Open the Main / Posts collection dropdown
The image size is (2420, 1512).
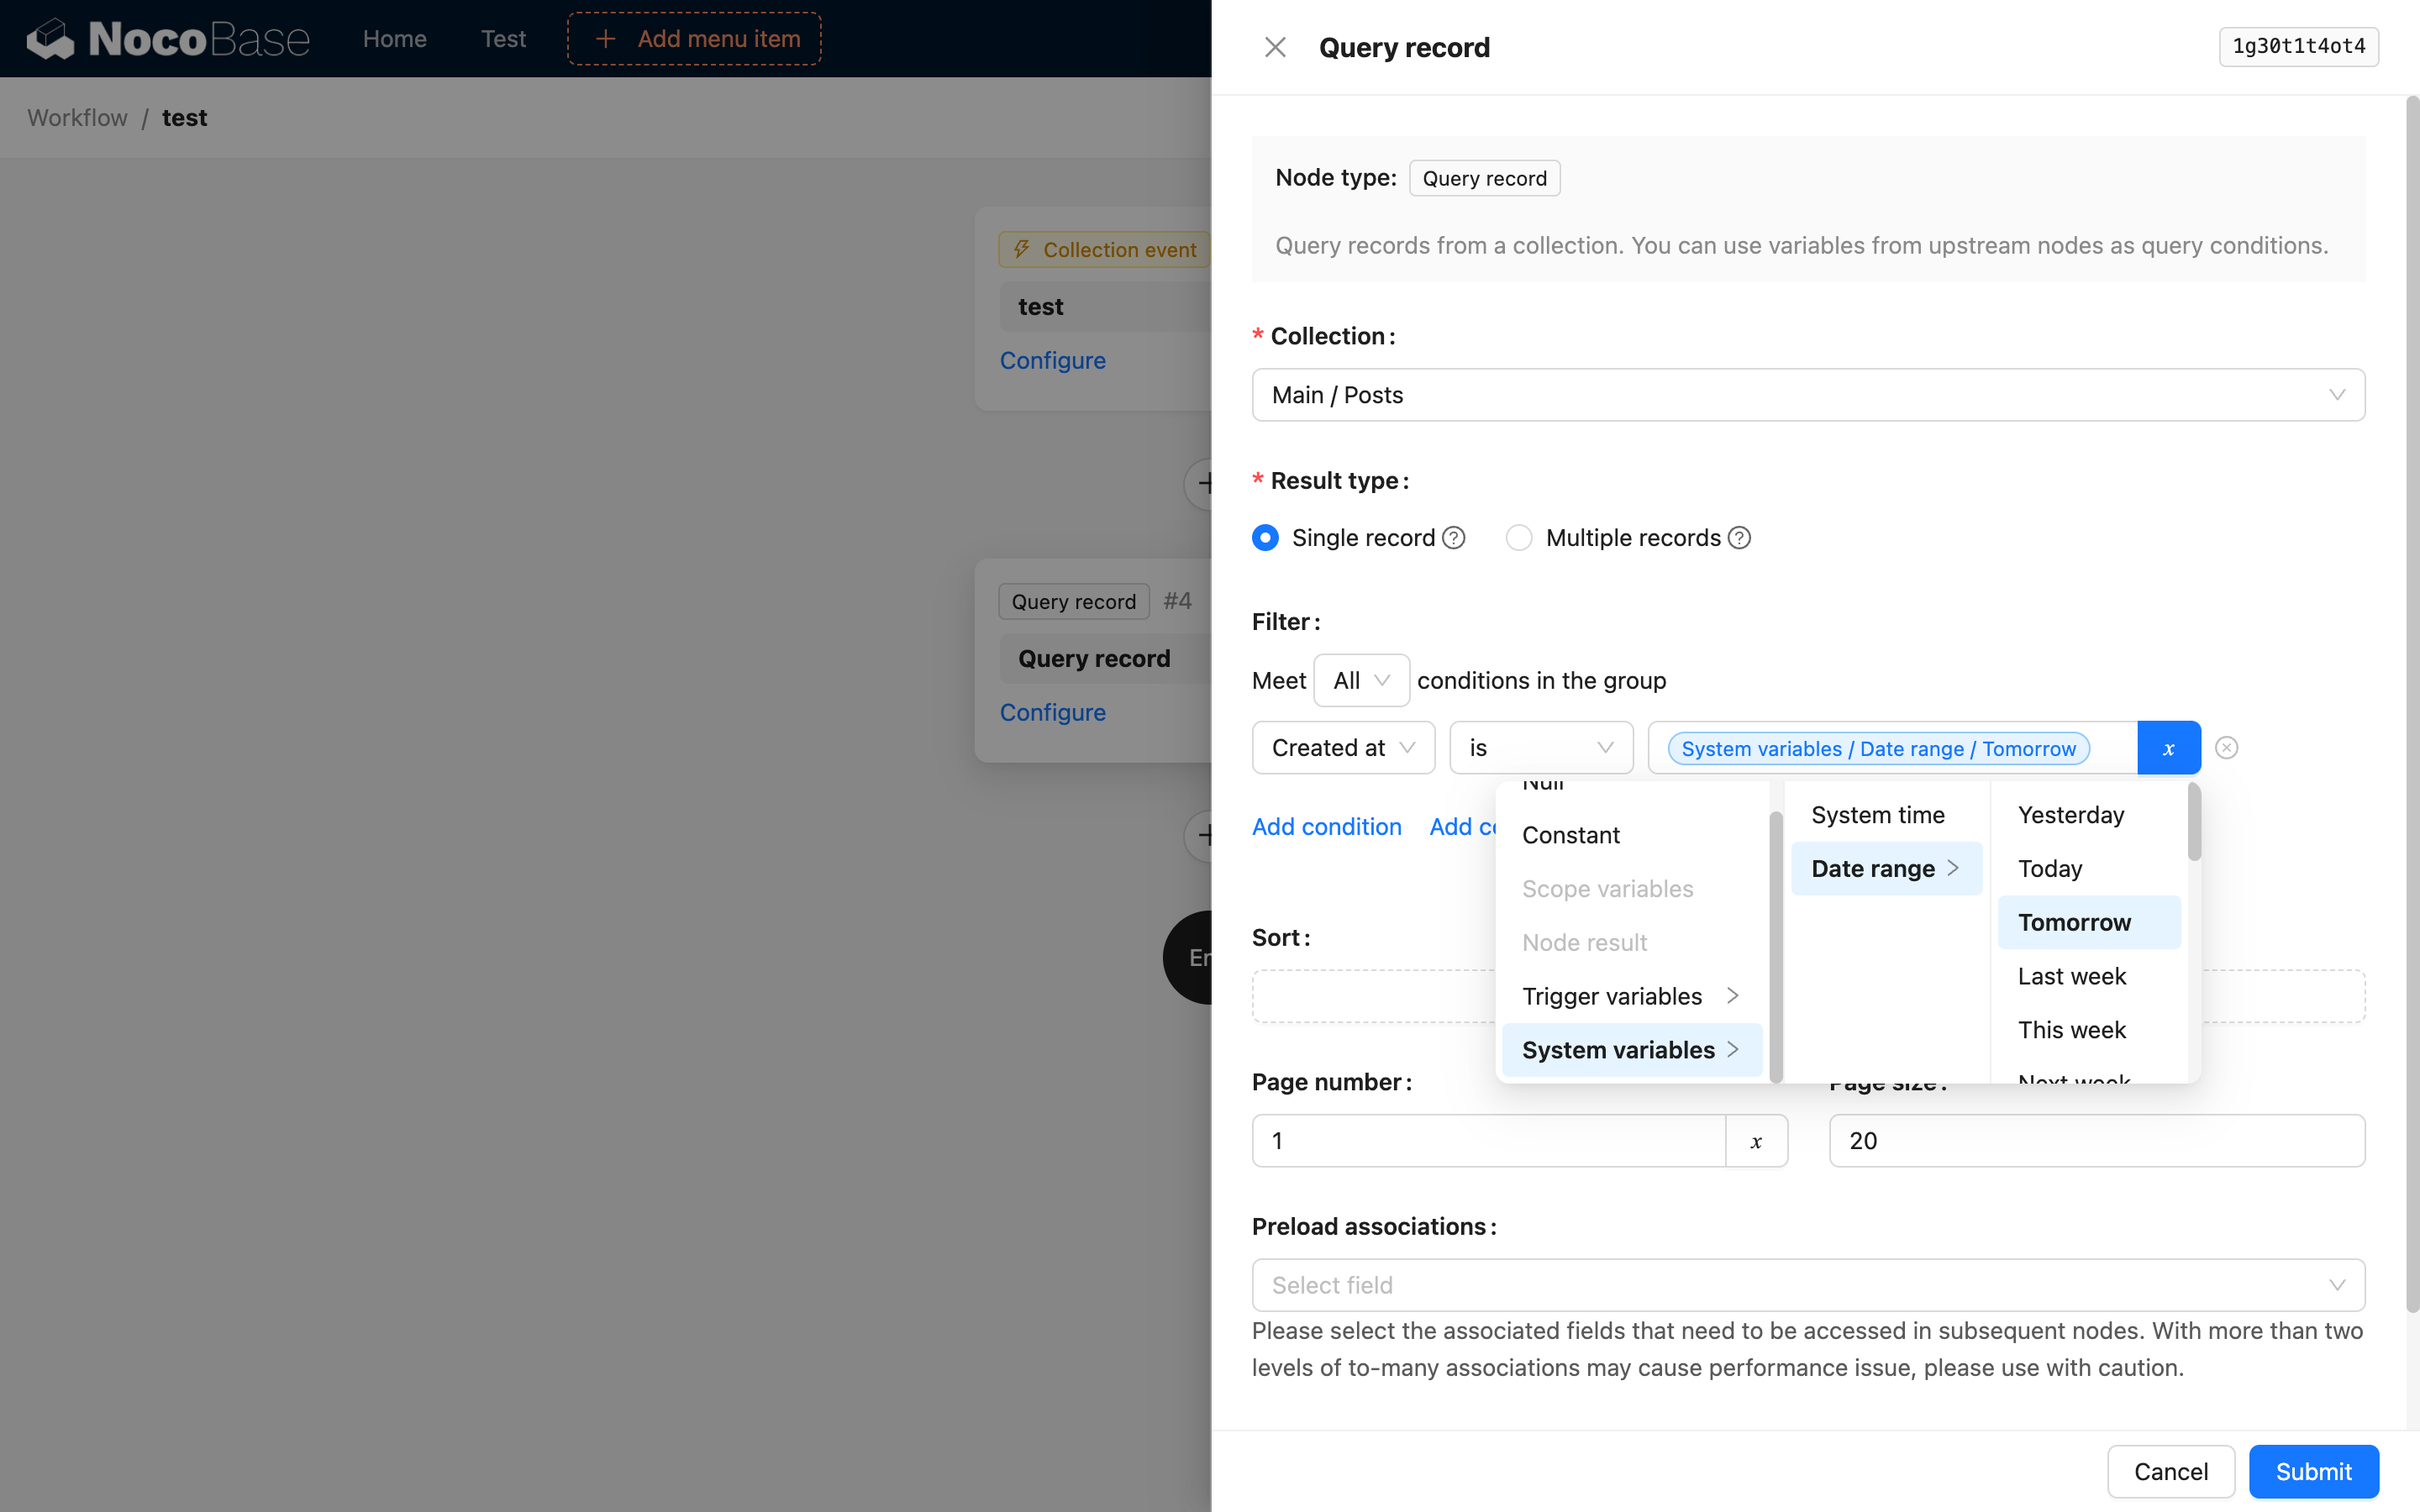point(1808,395)
